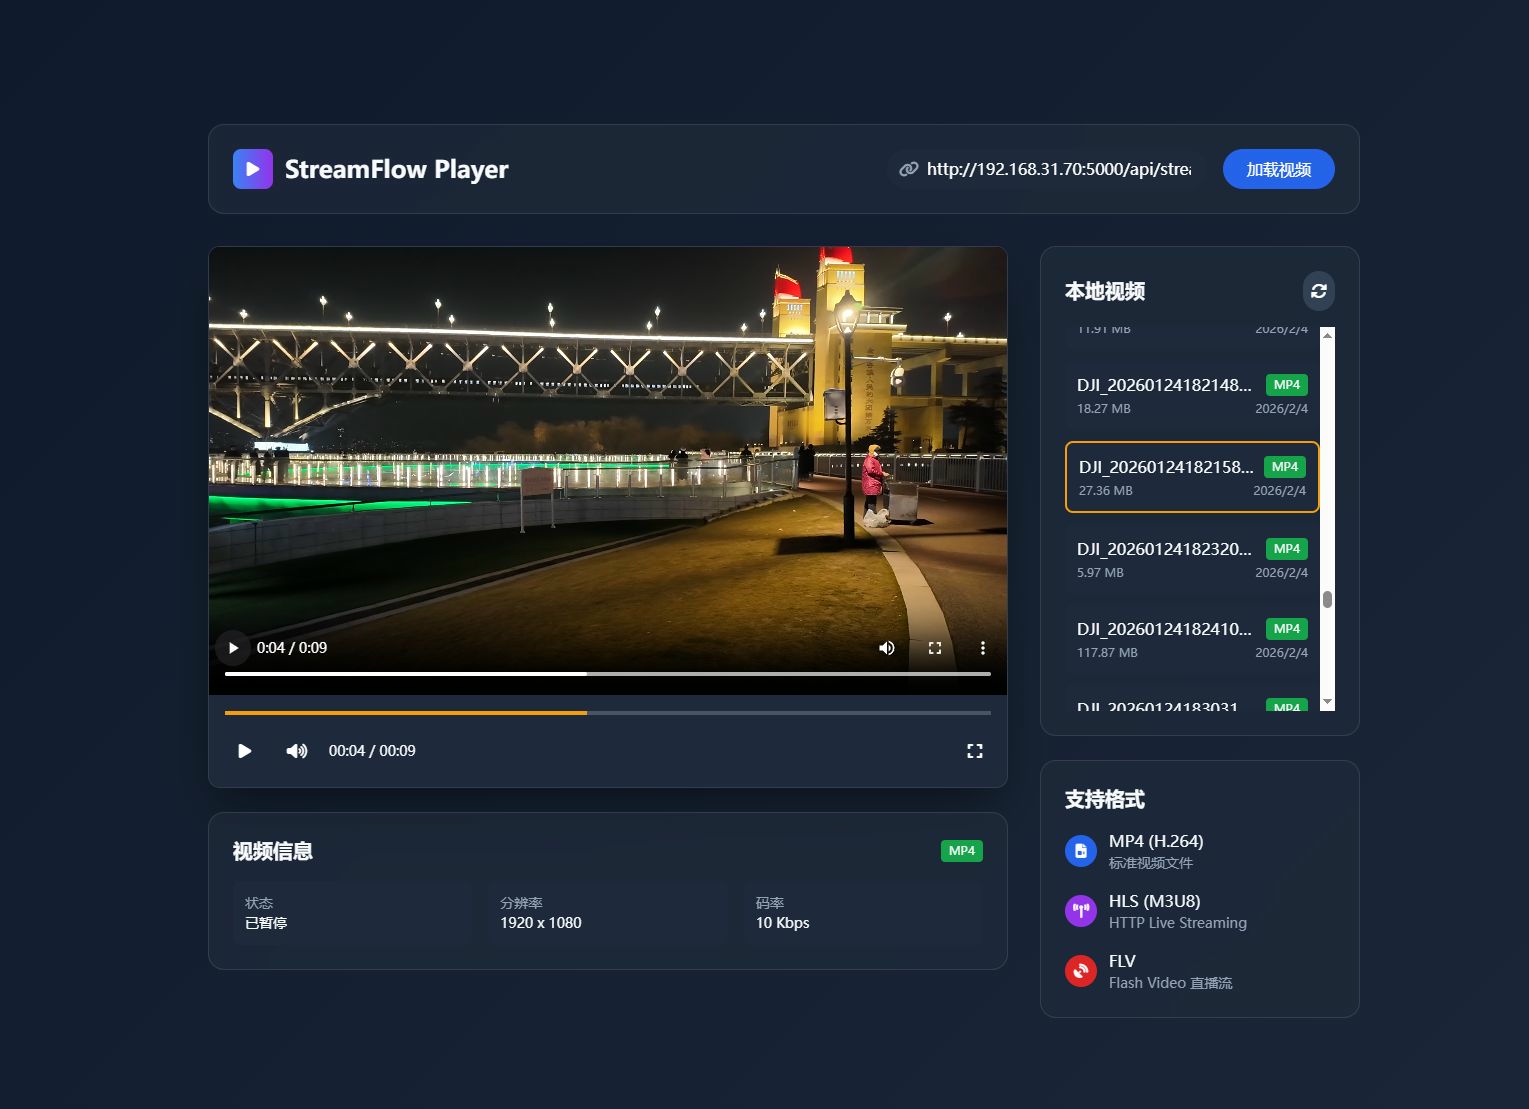Screen dimensions: 1529x1109
Task: Mute audio with the overlay speaker icon
Action: [x=887, y=648]
